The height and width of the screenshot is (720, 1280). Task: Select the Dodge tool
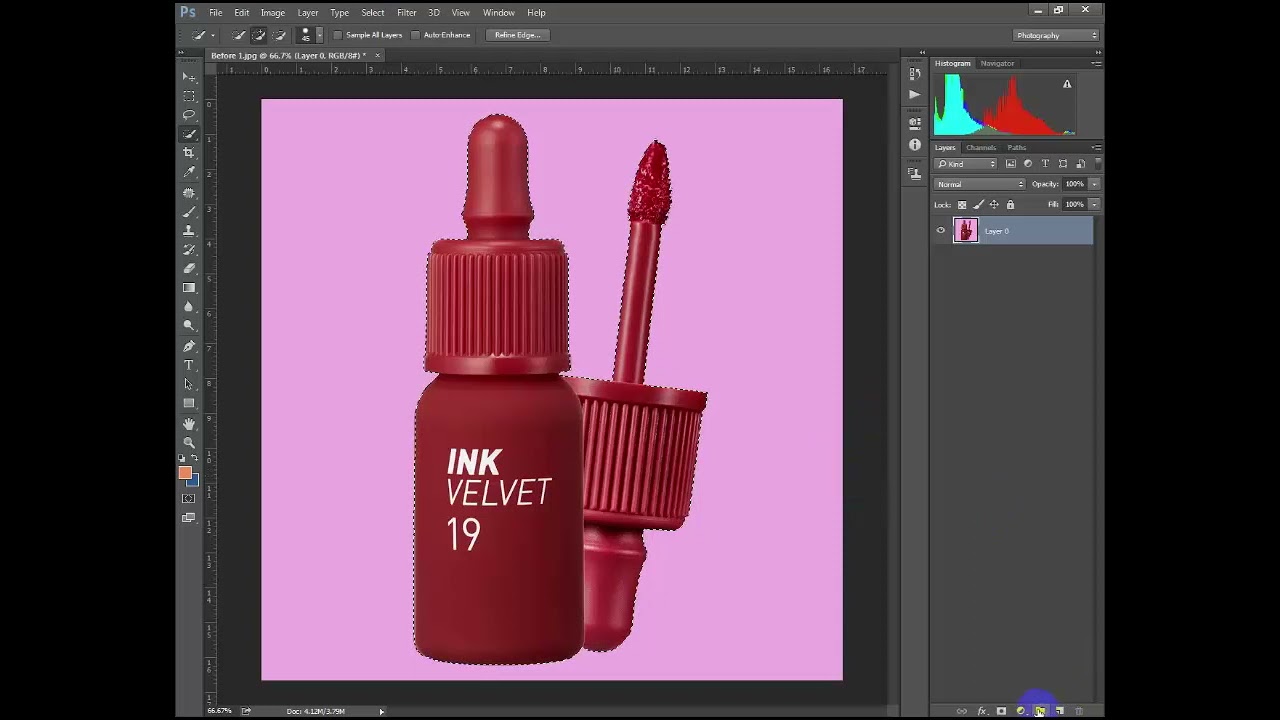[189, 326]
